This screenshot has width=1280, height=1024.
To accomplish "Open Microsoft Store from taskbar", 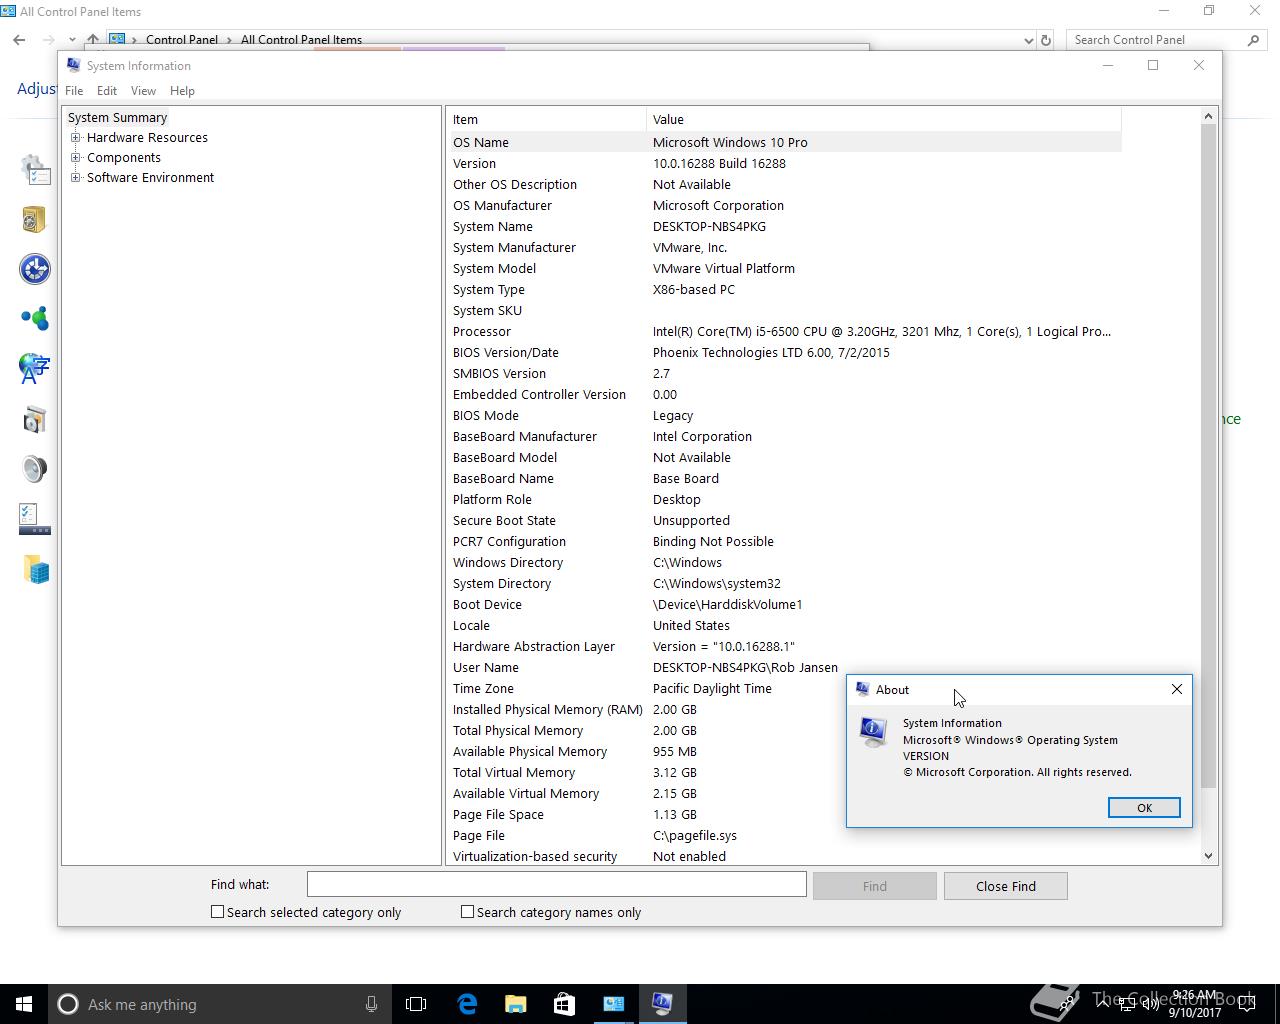I will (564, 1004).
